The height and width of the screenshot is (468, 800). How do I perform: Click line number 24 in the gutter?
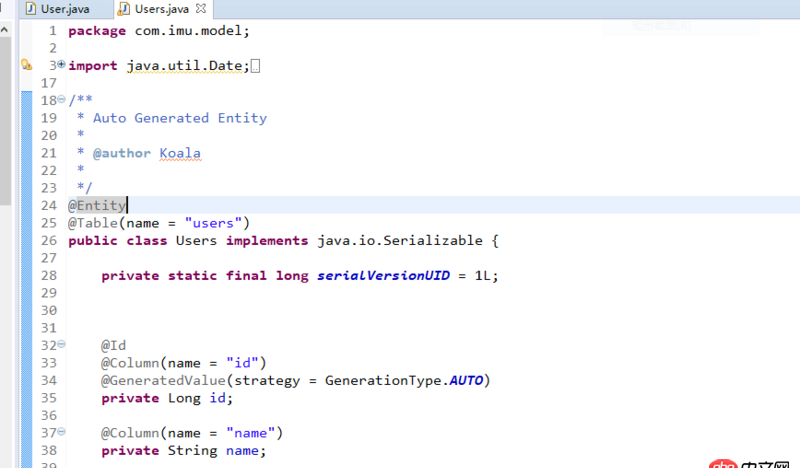49,205
